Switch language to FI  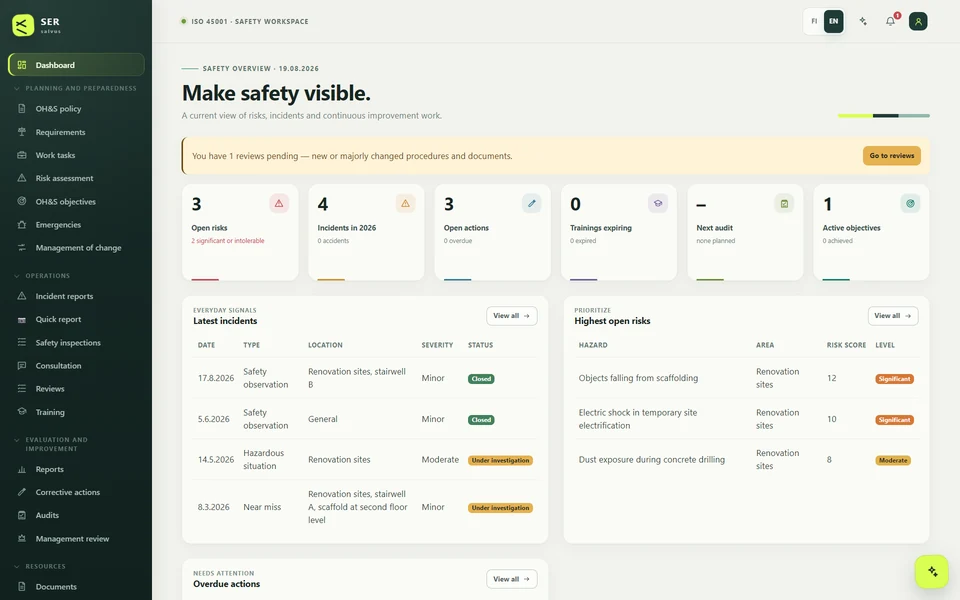(814, 21)
